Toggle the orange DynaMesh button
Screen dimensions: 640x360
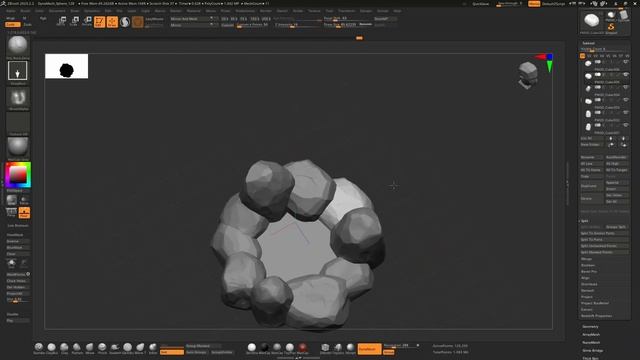click(x=369, y=349)
